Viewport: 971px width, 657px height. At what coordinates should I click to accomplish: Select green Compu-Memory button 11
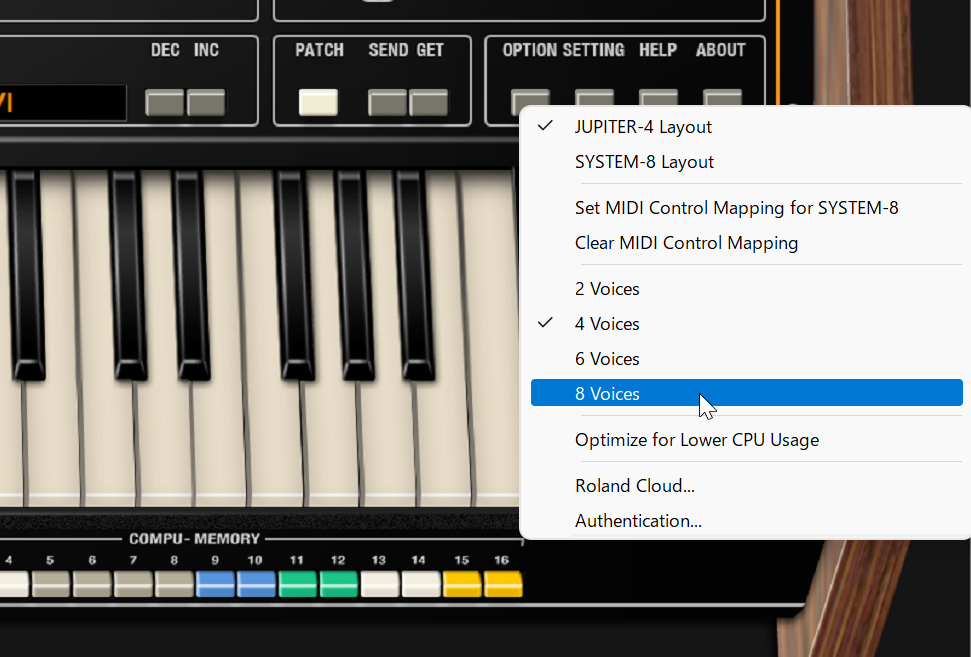click(x=297, y=584)
